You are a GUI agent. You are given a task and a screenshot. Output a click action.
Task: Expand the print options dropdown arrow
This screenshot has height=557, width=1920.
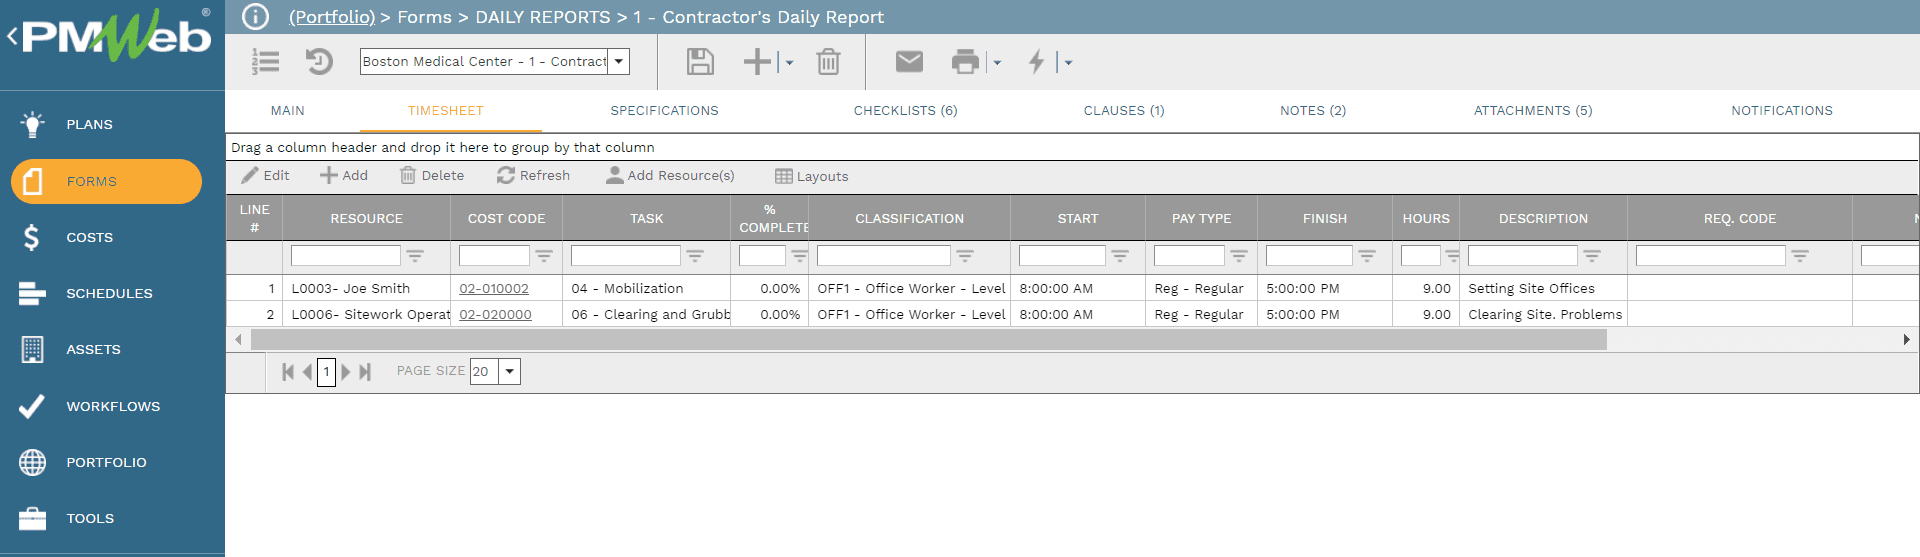997,63
